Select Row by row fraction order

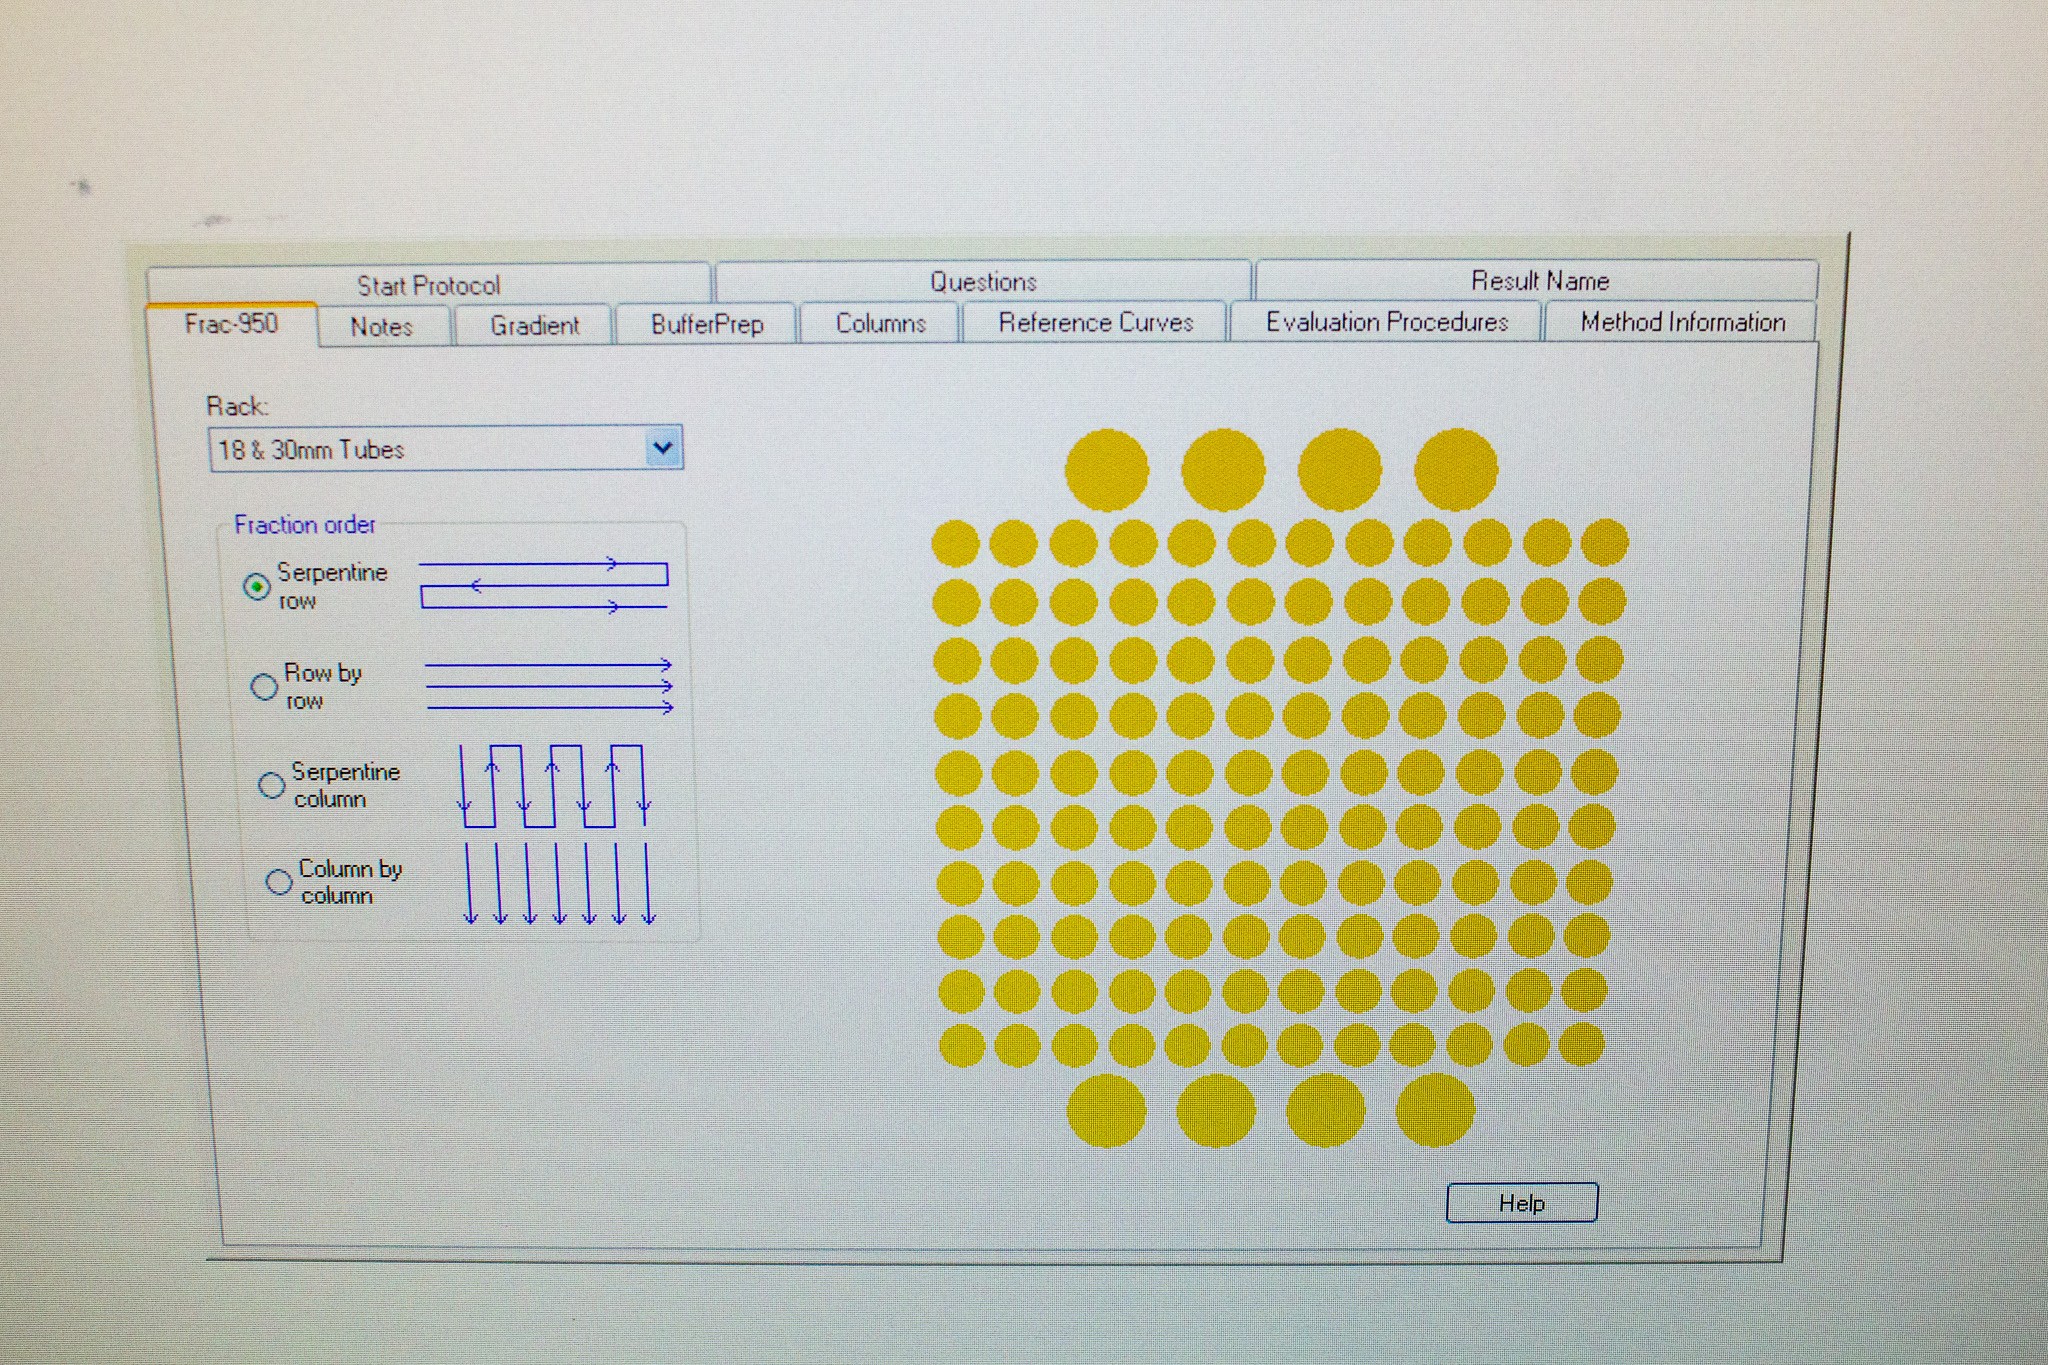click(264, 687)
